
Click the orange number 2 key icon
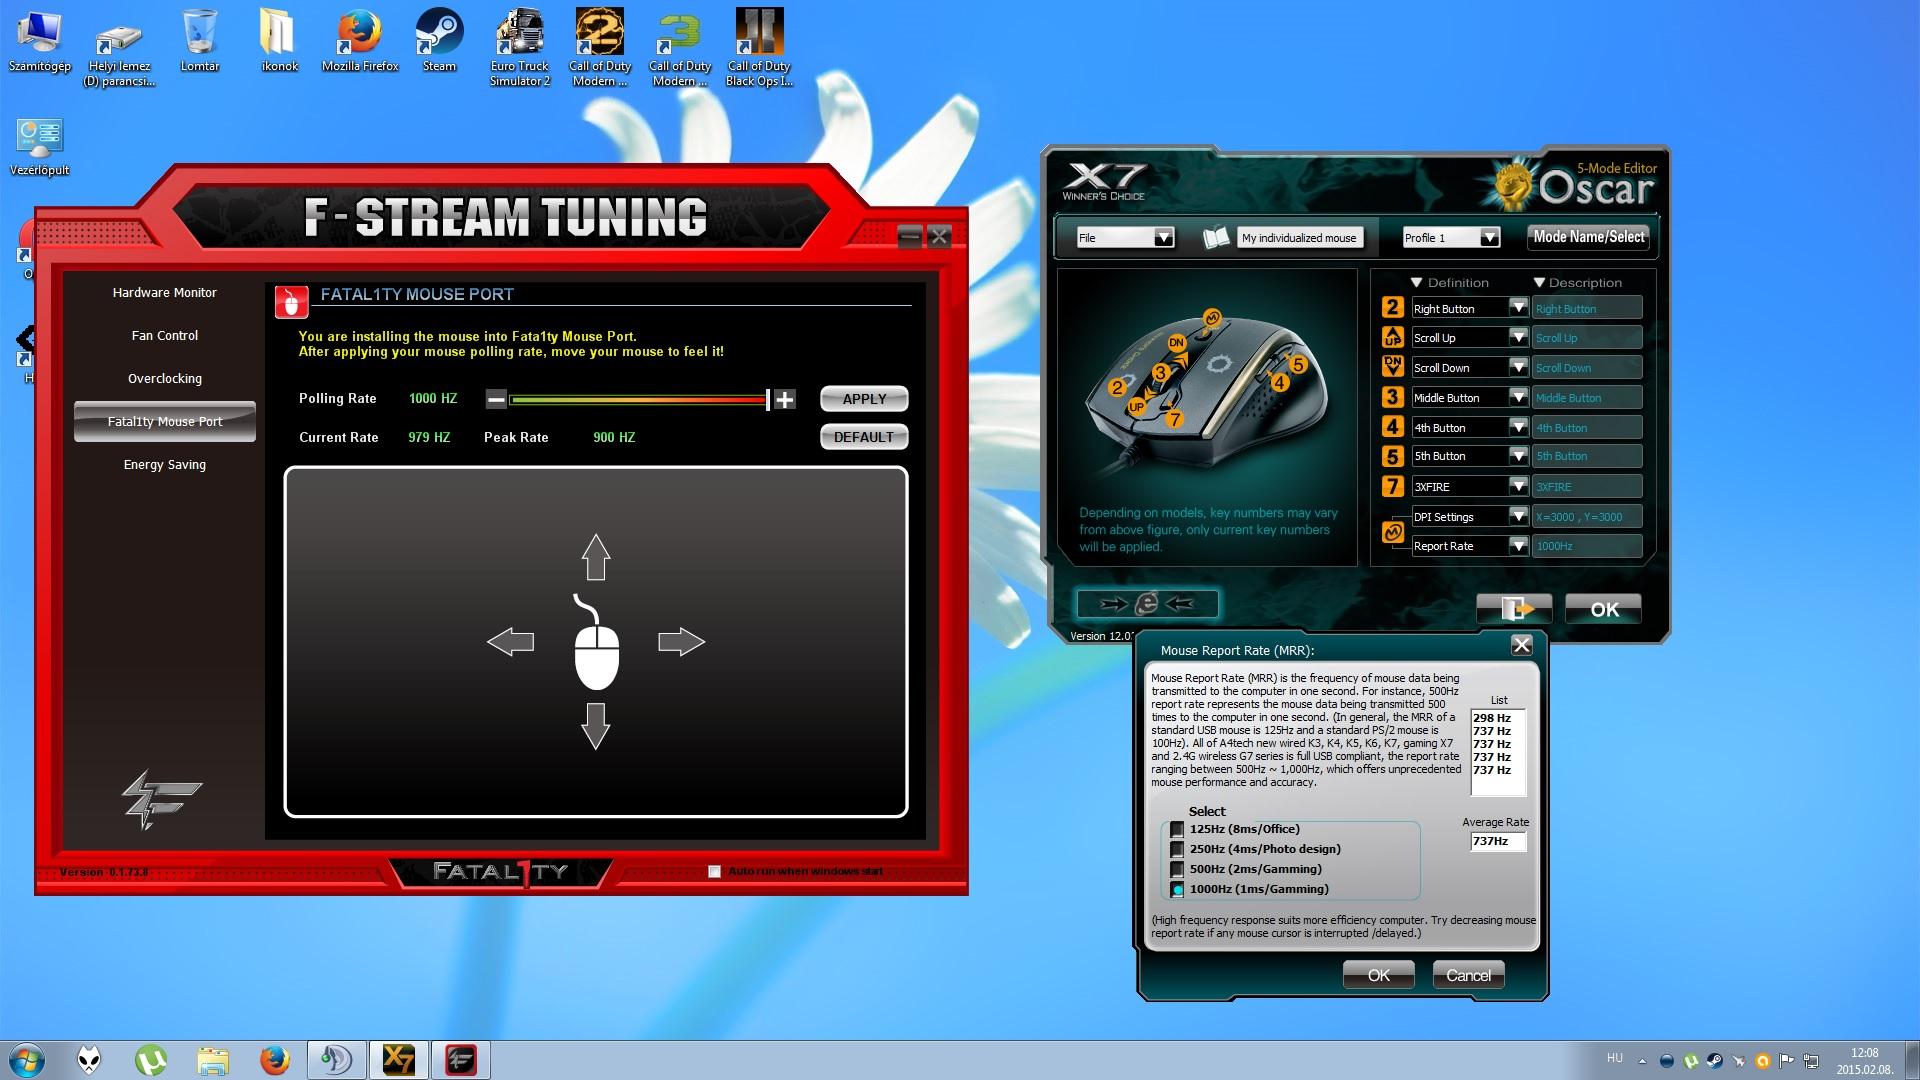(x=1392, y=308)
